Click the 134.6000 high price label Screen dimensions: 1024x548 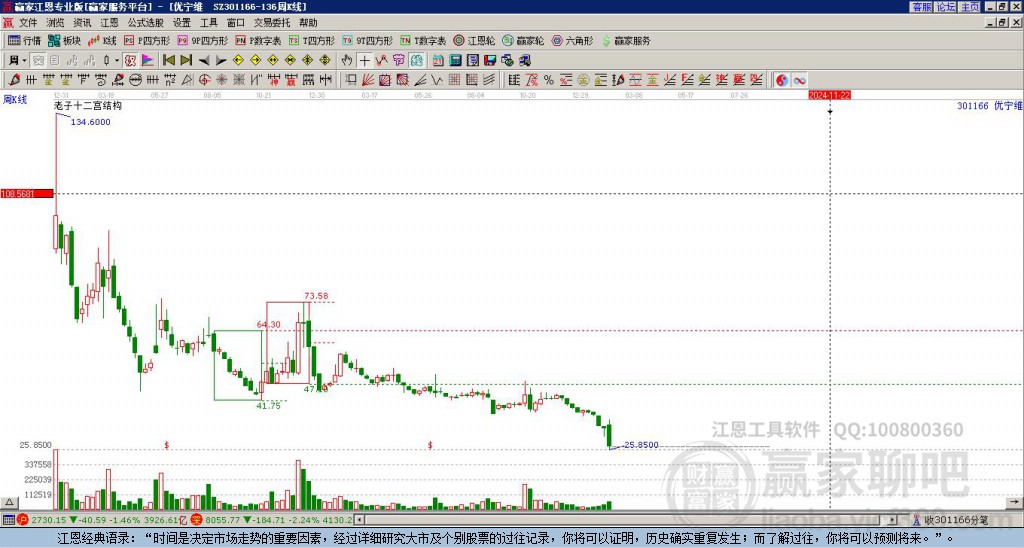pos(91,122)
